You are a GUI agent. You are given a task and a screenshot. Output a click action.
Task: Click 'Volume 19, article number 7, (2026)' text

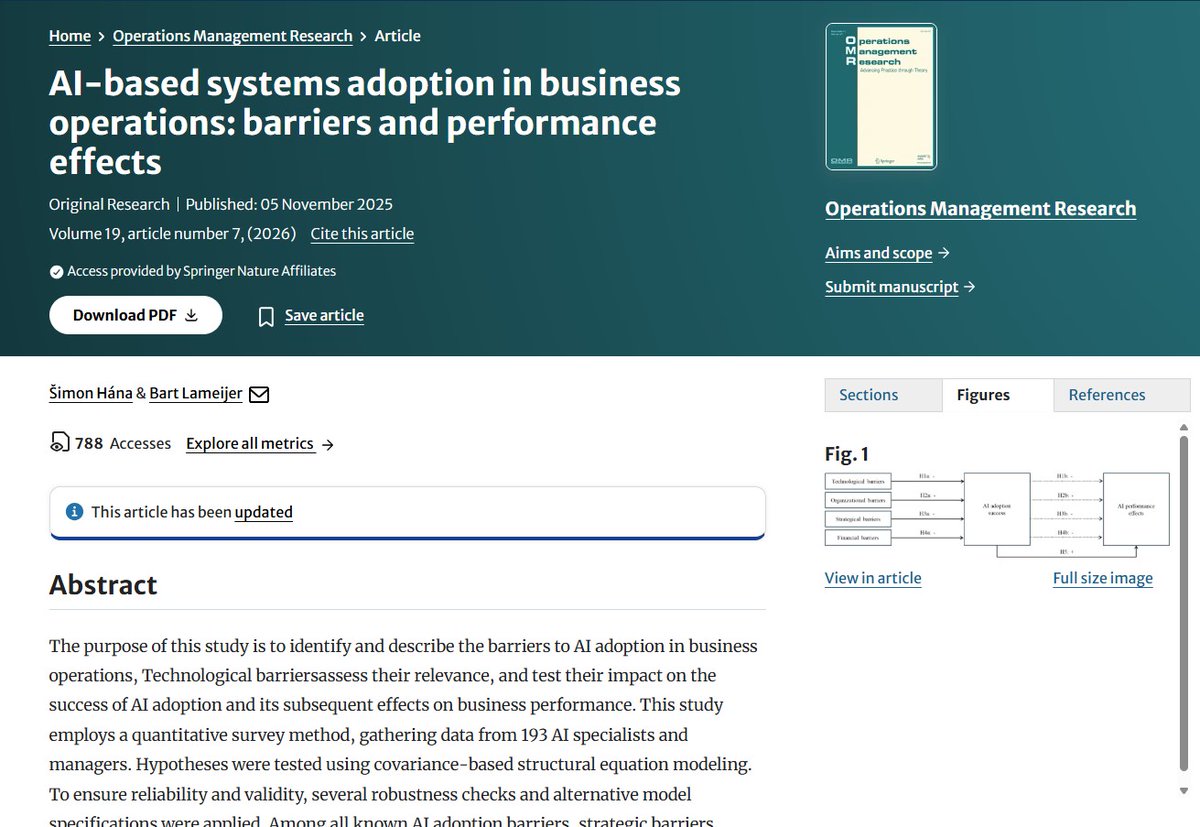(x=173, y=234)
